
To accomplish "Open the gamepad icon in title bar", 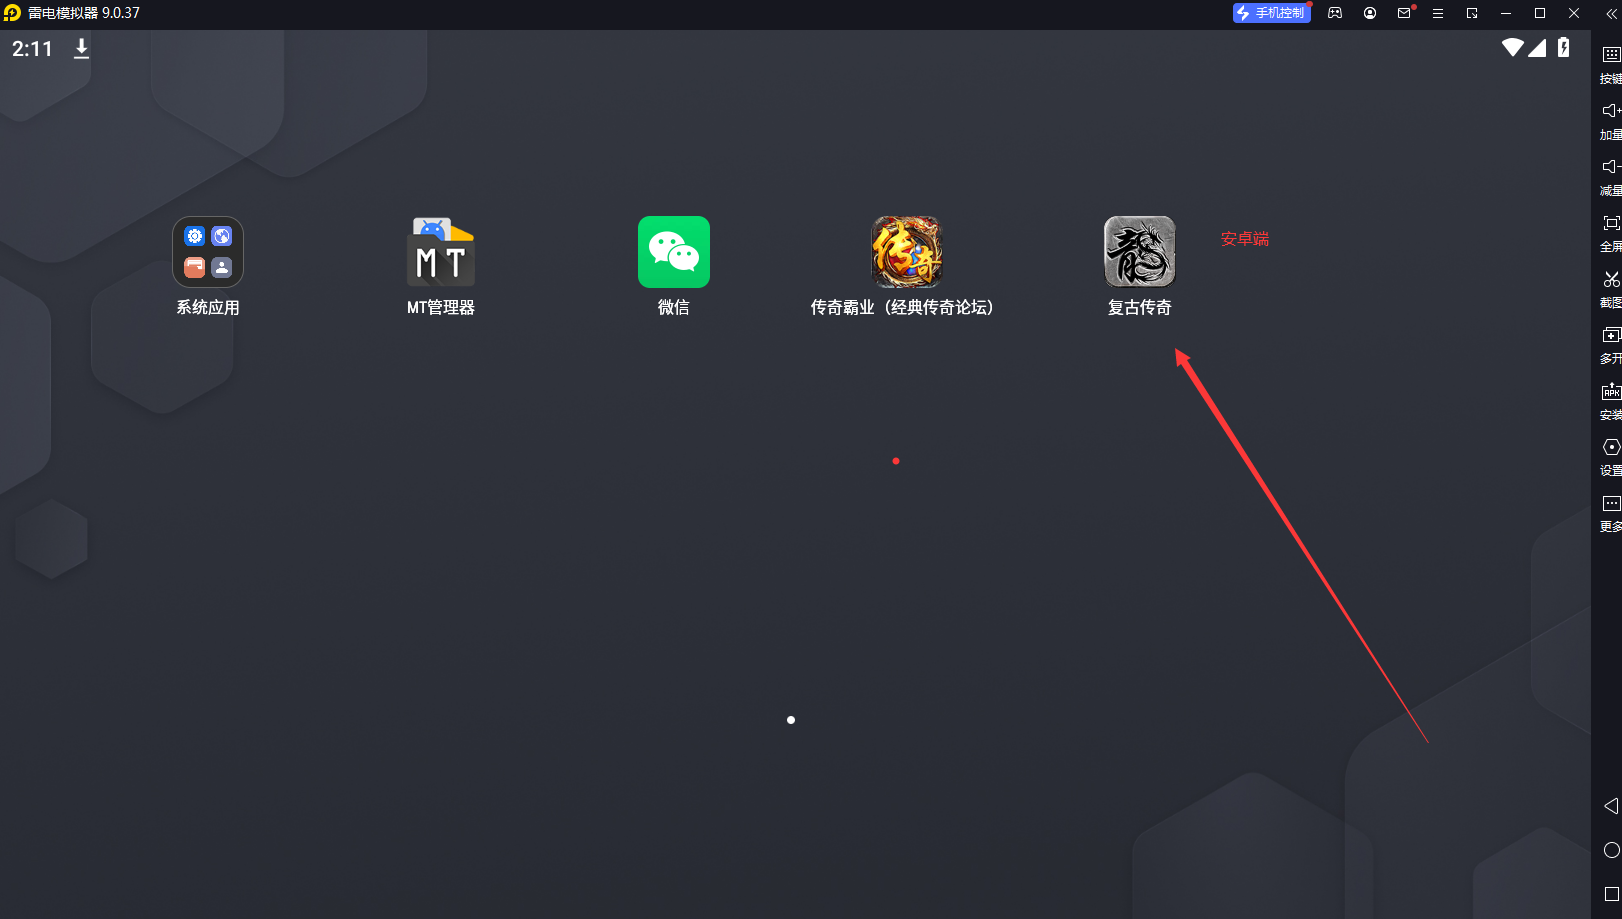I will coord(1335,13).
